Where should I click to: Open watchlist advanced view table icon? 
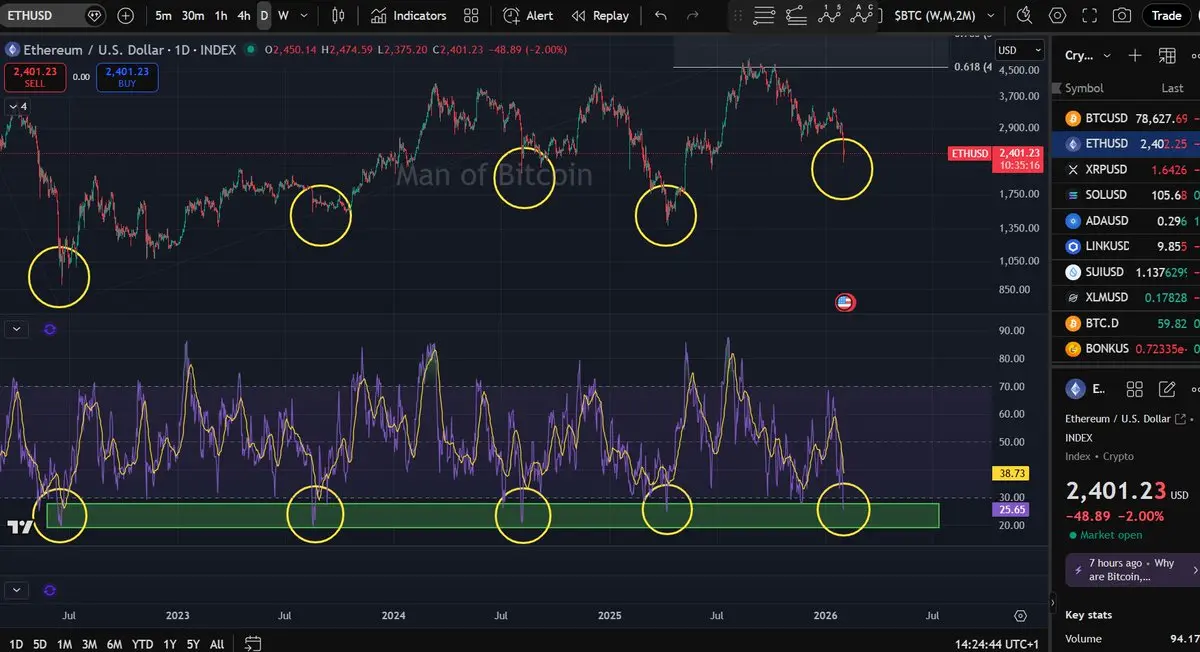pyautogui.click(x=1167, y=56)
